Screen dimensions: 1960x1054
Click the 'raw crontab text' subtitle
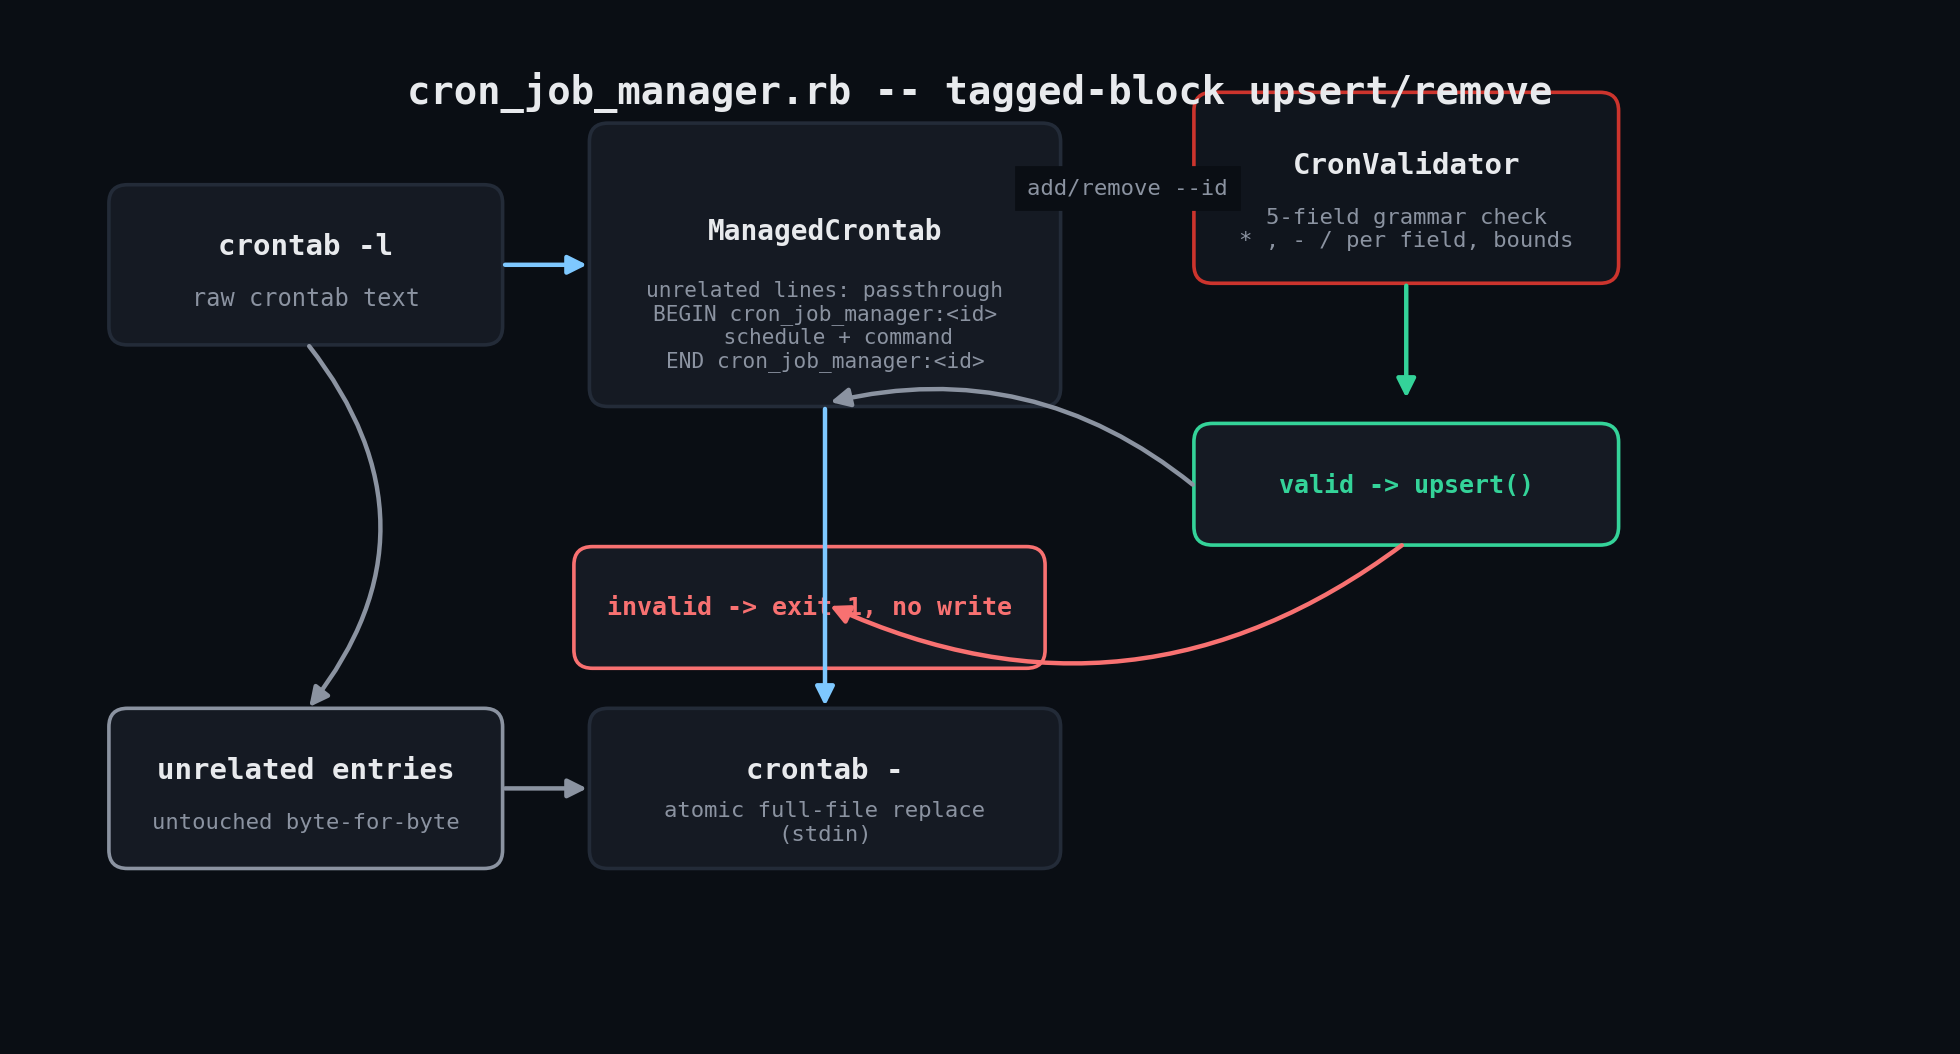(306, 298)
